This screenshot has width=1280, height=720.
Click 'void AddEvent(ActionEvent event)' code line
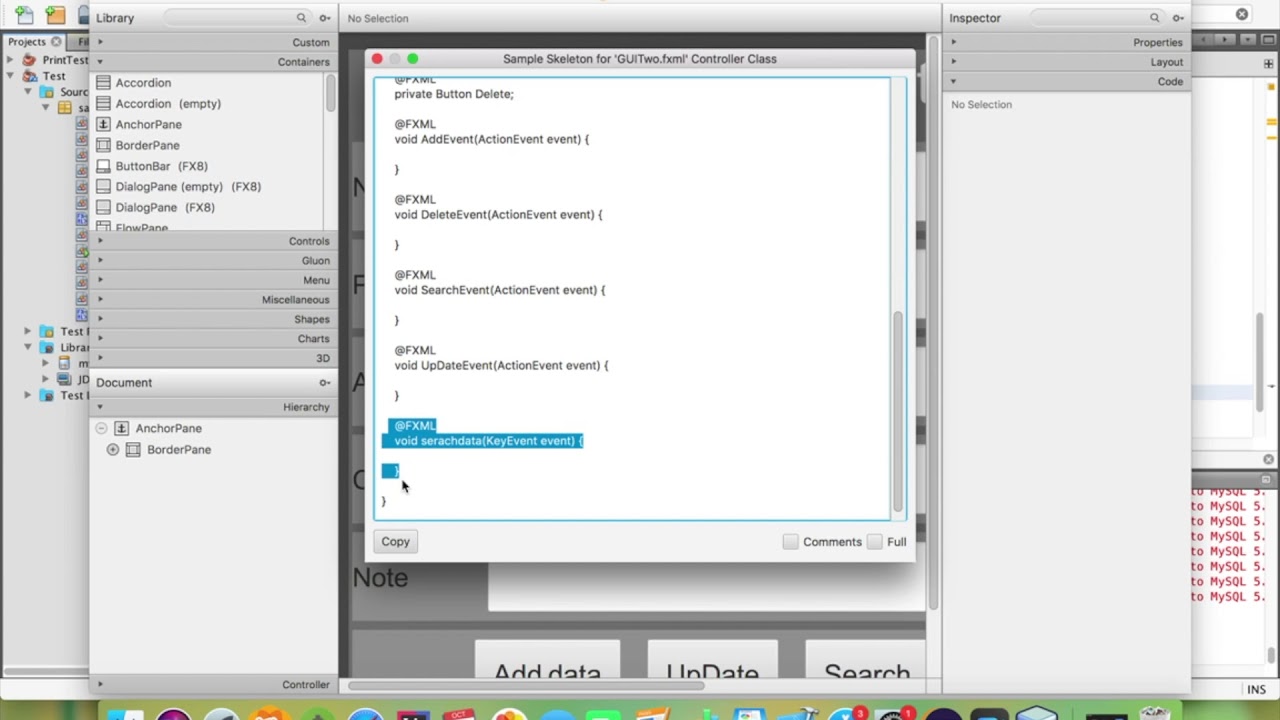[492, 140]
